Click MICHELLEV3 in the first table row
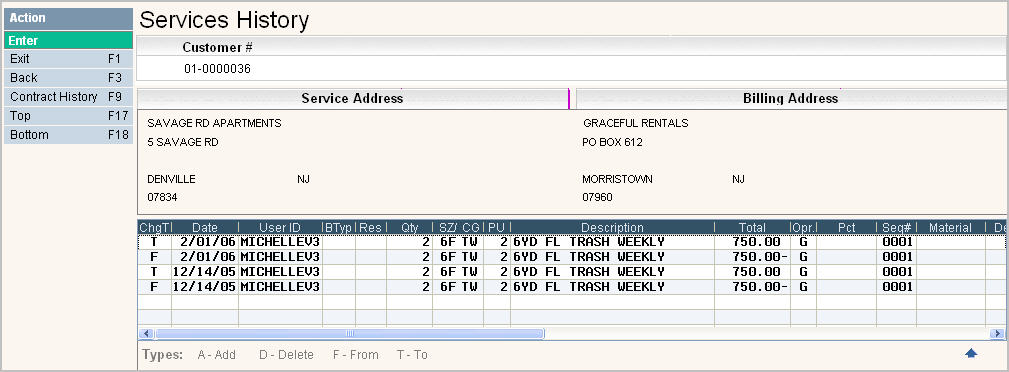Screen dimensions: 1009x372 coord(280,242)
